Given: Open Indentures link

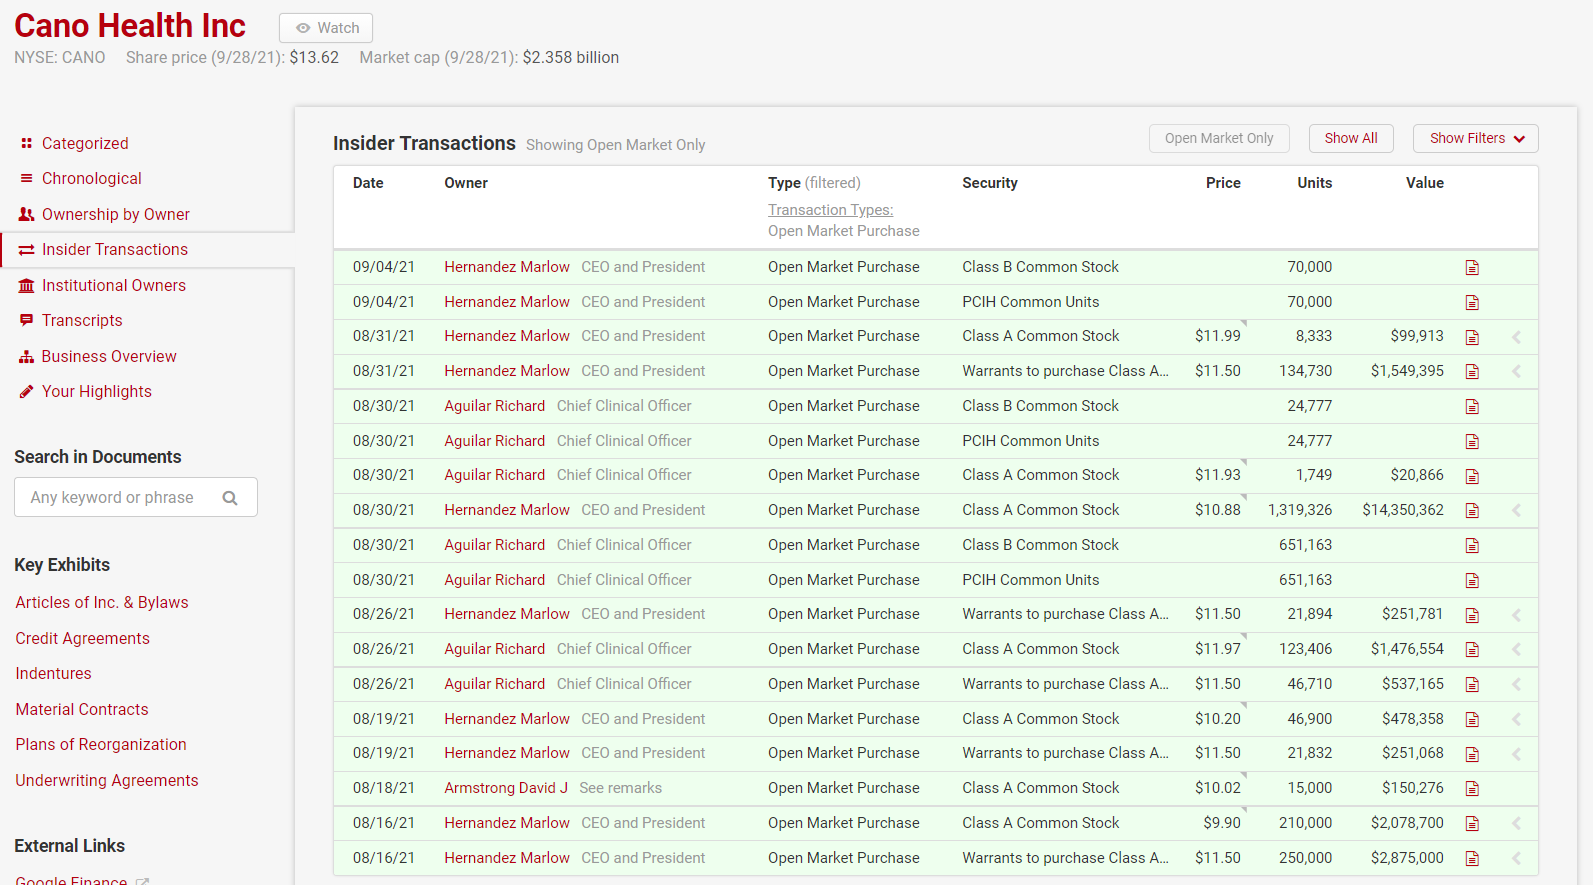Looking at the screenshot, I should point(53,673).
